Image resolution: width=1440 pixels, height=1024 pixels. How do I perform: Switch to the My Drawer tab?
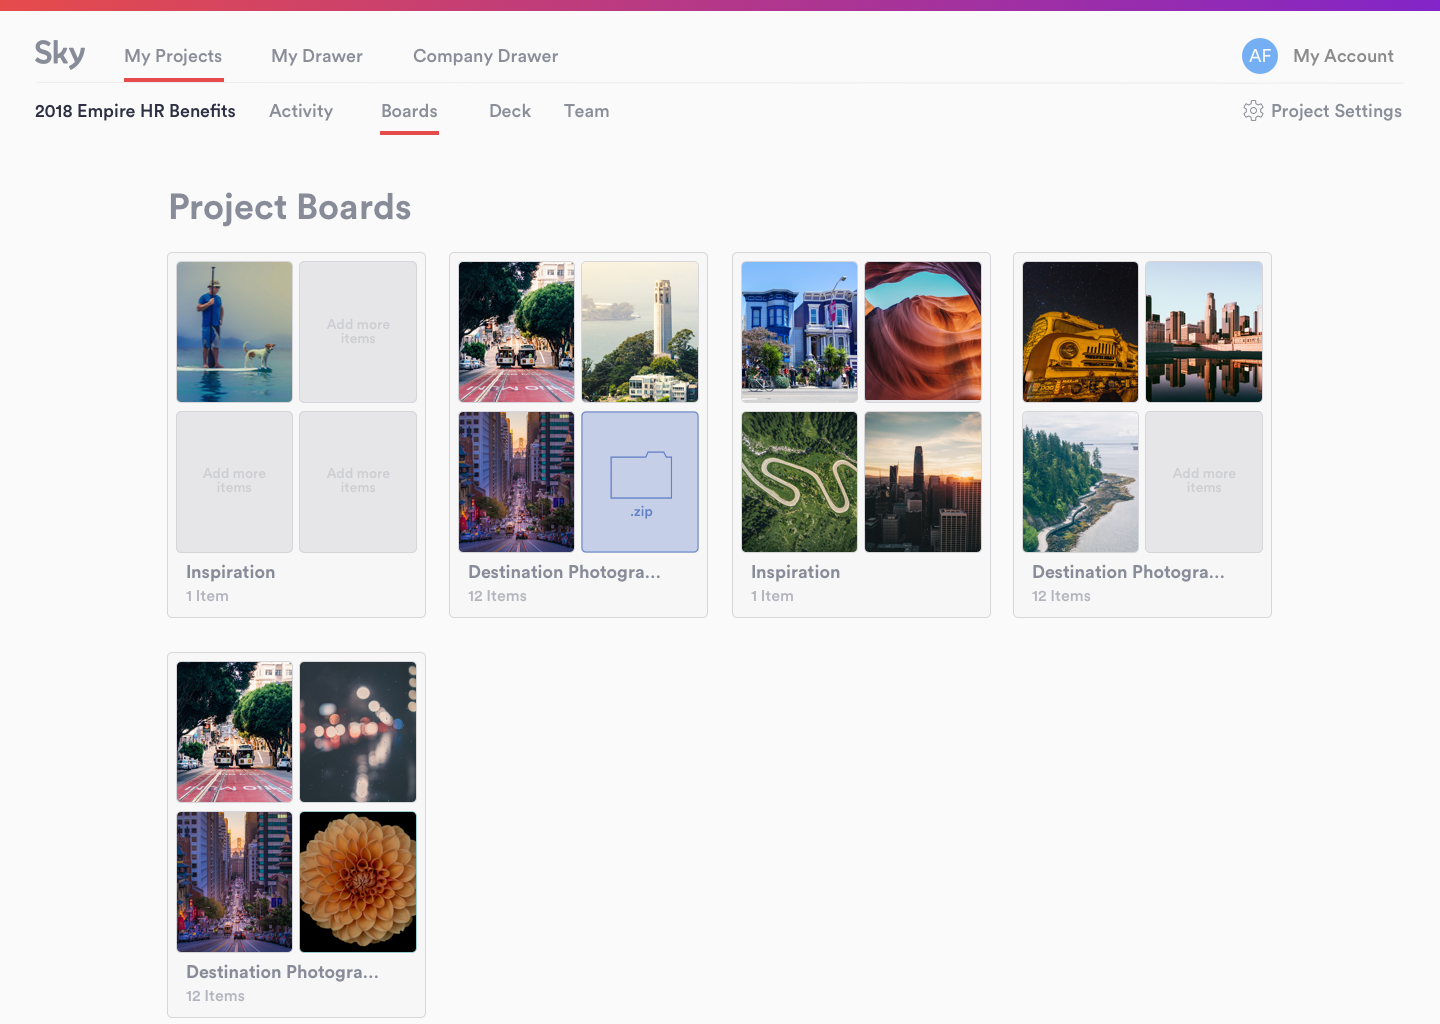316,56
